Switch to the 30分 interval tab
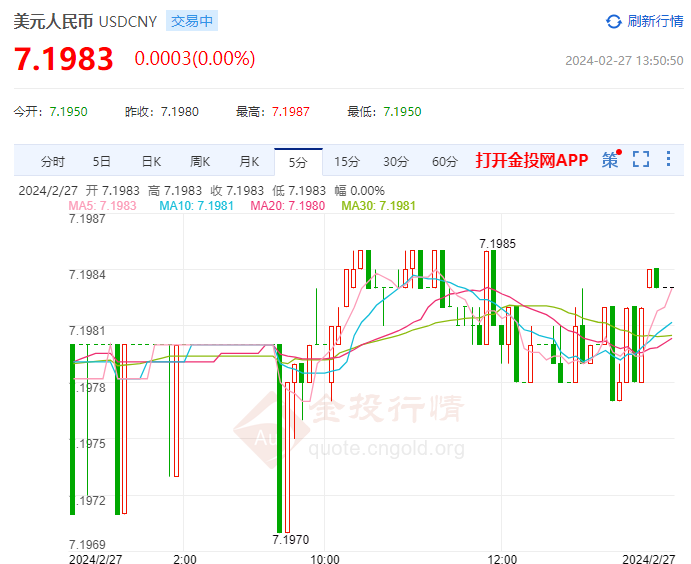This screenshot has height=564, width=691. tap(396, 162)
